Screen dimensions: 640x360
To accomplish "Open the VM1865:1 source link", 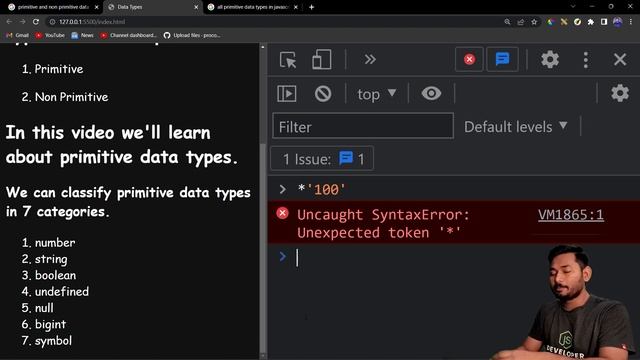I will pos(571,215).
